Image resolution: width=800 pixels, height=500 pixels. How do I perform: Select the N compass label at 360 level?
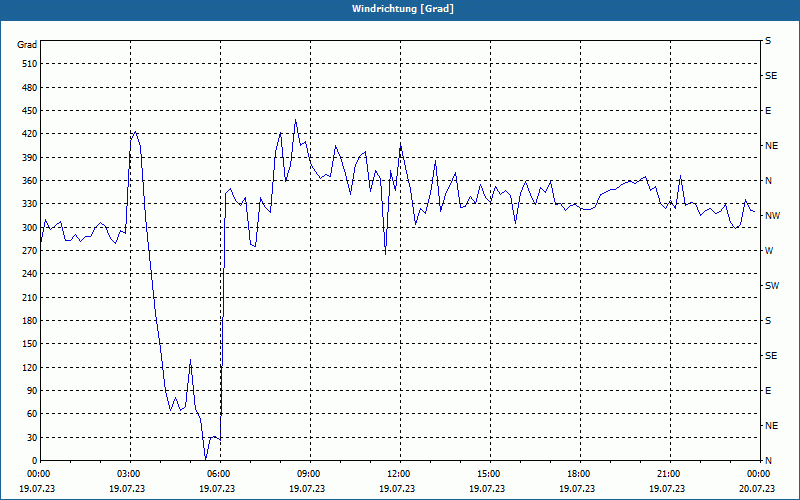click(x=768, y=181)
